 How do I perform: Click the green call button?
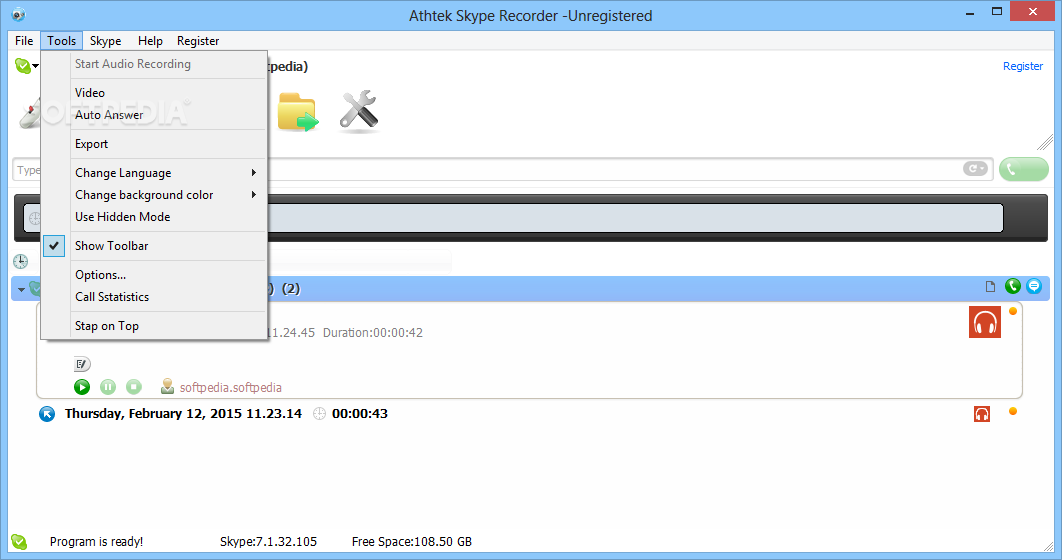[1023, 169]
